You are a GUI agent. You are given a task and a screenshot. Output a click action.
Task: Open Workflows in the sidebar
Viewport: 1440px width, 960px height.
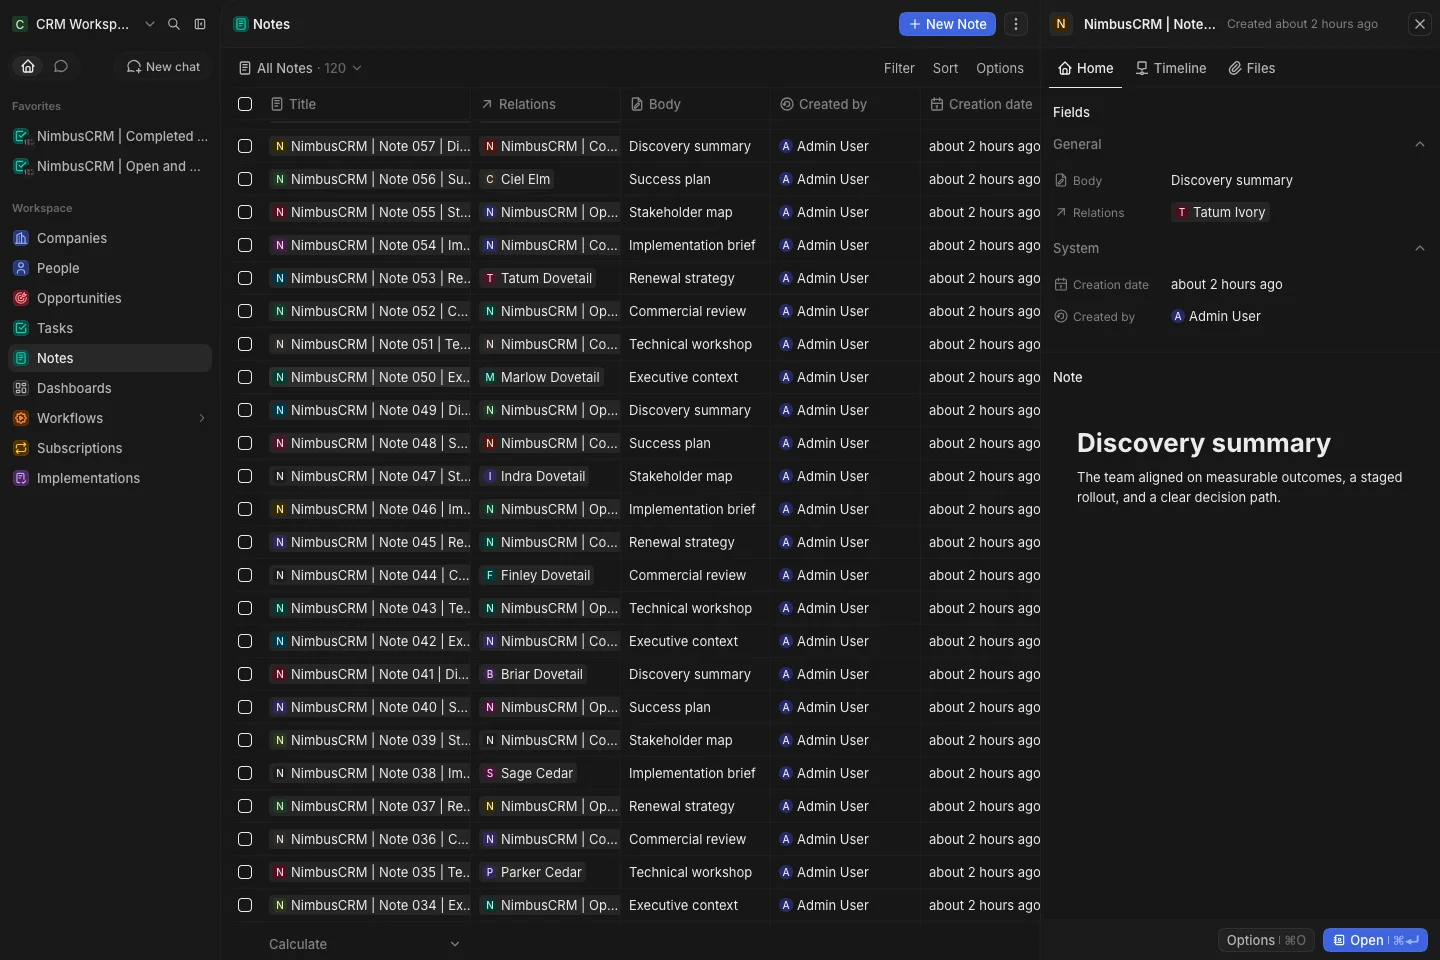tap(110, 418)
